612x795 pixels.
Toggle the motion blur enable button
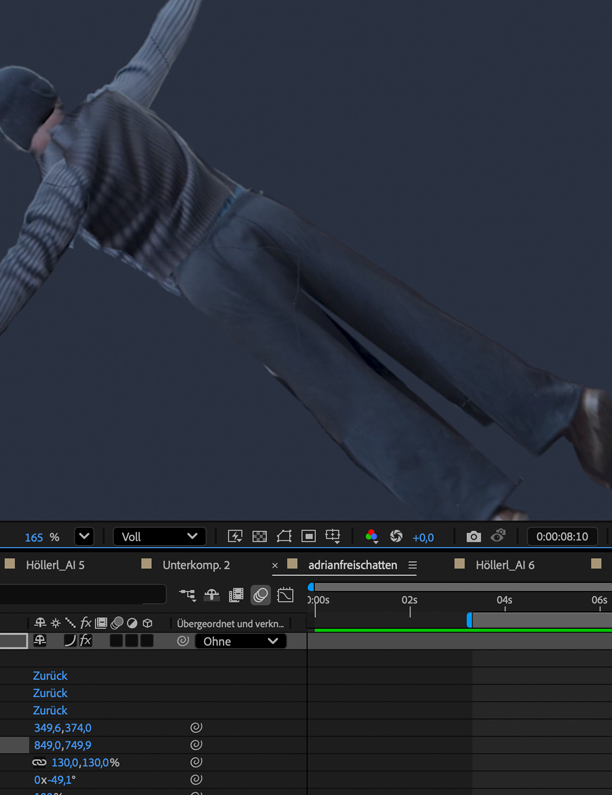tap(261, 595)
